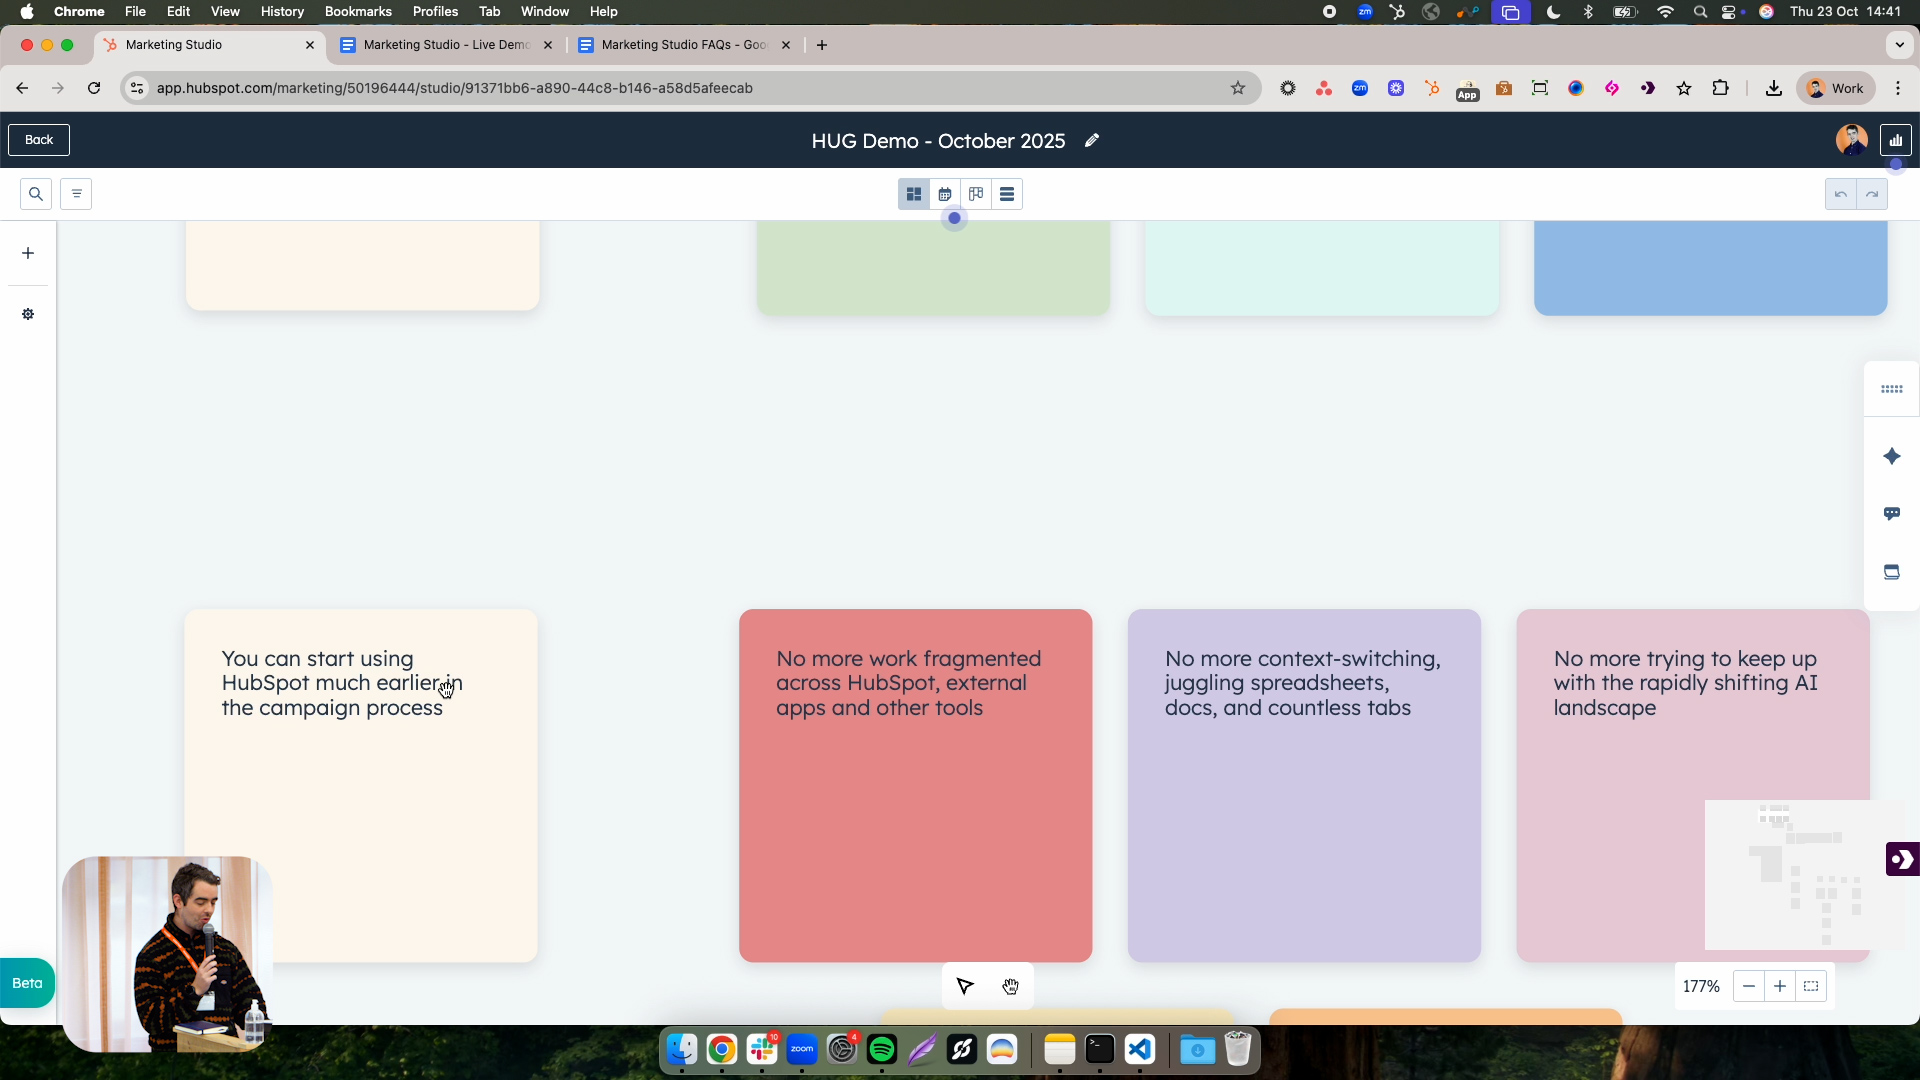Screen dimensions: 1920x1080
Task: Select the hand pan tool
Action: coord(1011,986)
